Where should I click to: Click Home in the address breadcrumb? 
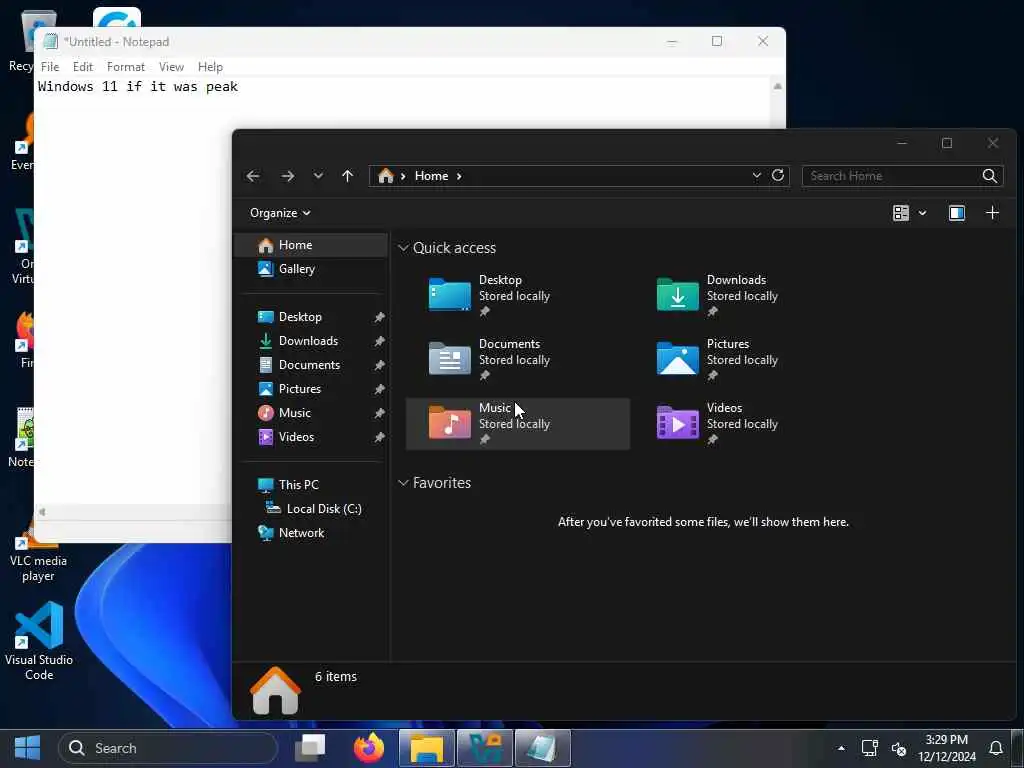click(x=432, y=176)
